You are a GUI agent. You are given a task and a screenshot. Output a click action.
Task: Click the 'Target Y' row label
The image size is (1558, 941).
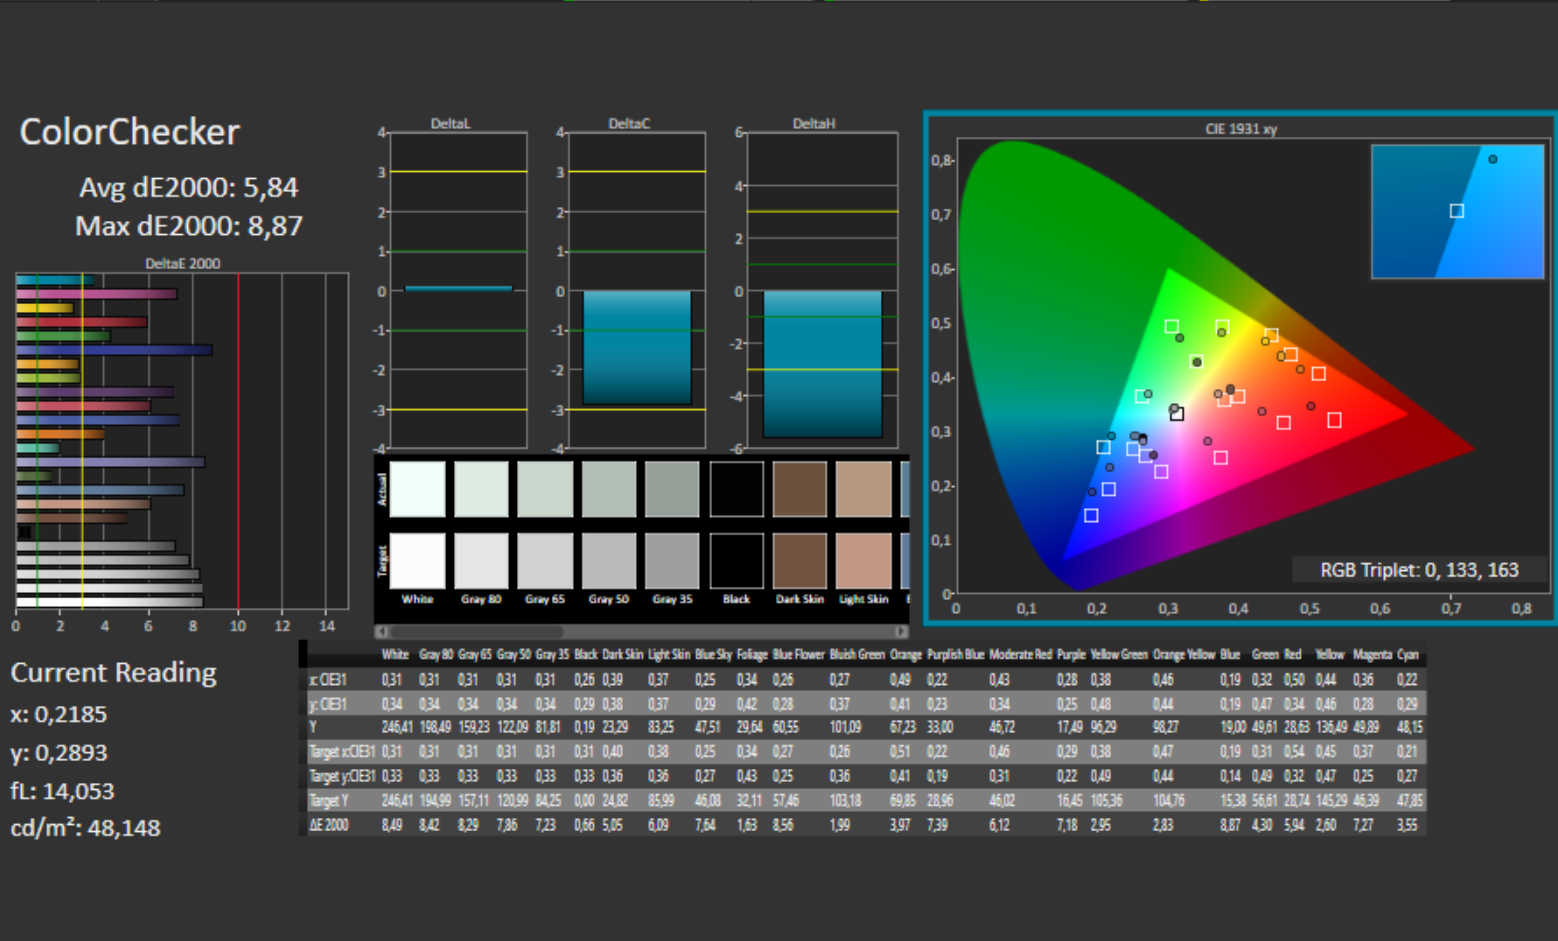pyautogui.click(x=329, y=801)
